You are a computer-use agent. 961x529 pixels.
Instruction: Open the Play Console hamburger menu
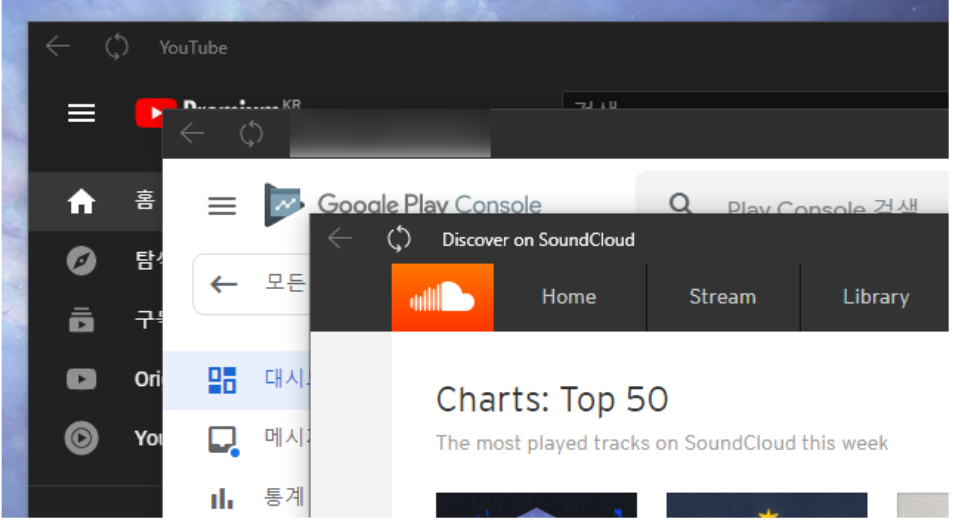222,206
